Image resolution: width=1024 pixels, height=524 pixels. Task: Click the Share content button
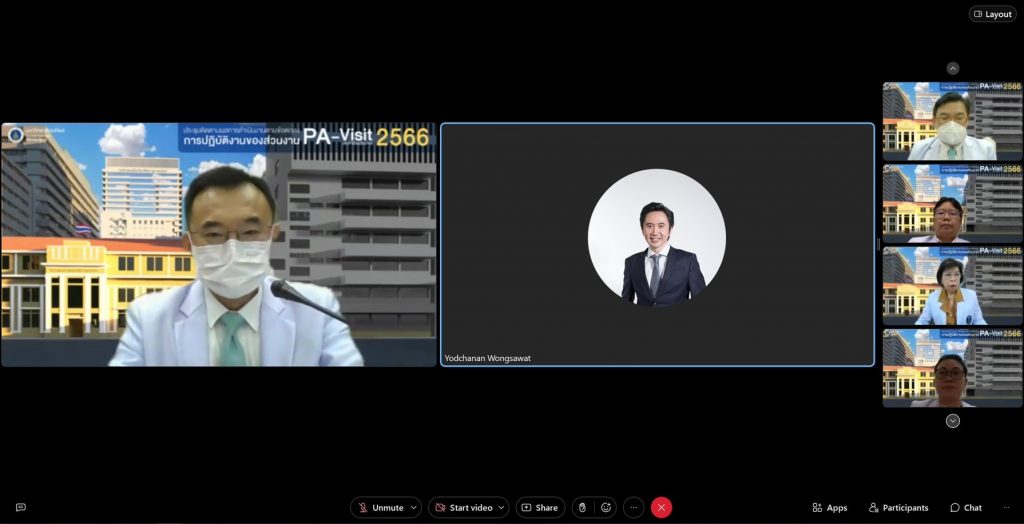pyautogui.click(x=540, y=508)
